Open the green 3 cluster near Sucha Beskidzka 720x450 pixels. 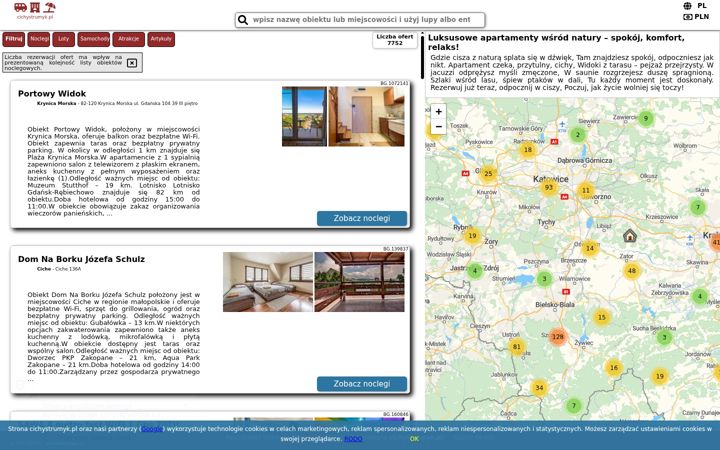pos(664,338)
